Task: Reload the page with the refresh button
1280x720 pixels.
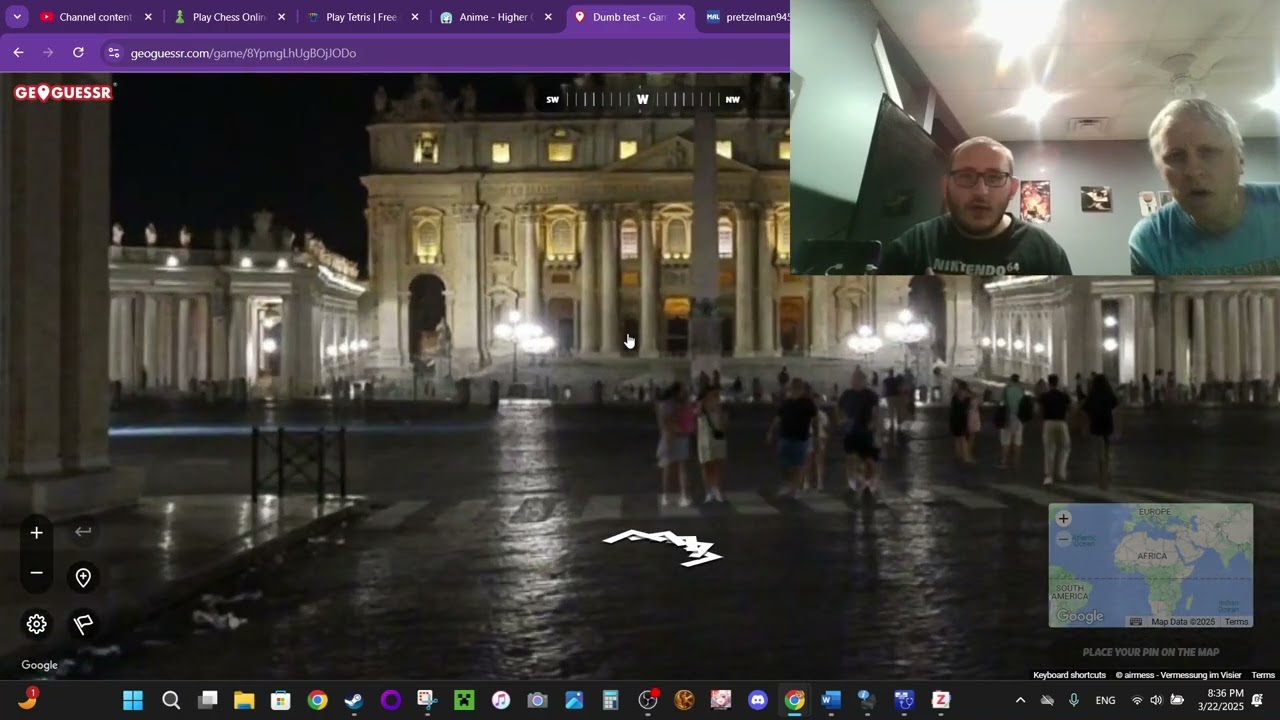Action: pyautogui.click(x=78, y=53)
